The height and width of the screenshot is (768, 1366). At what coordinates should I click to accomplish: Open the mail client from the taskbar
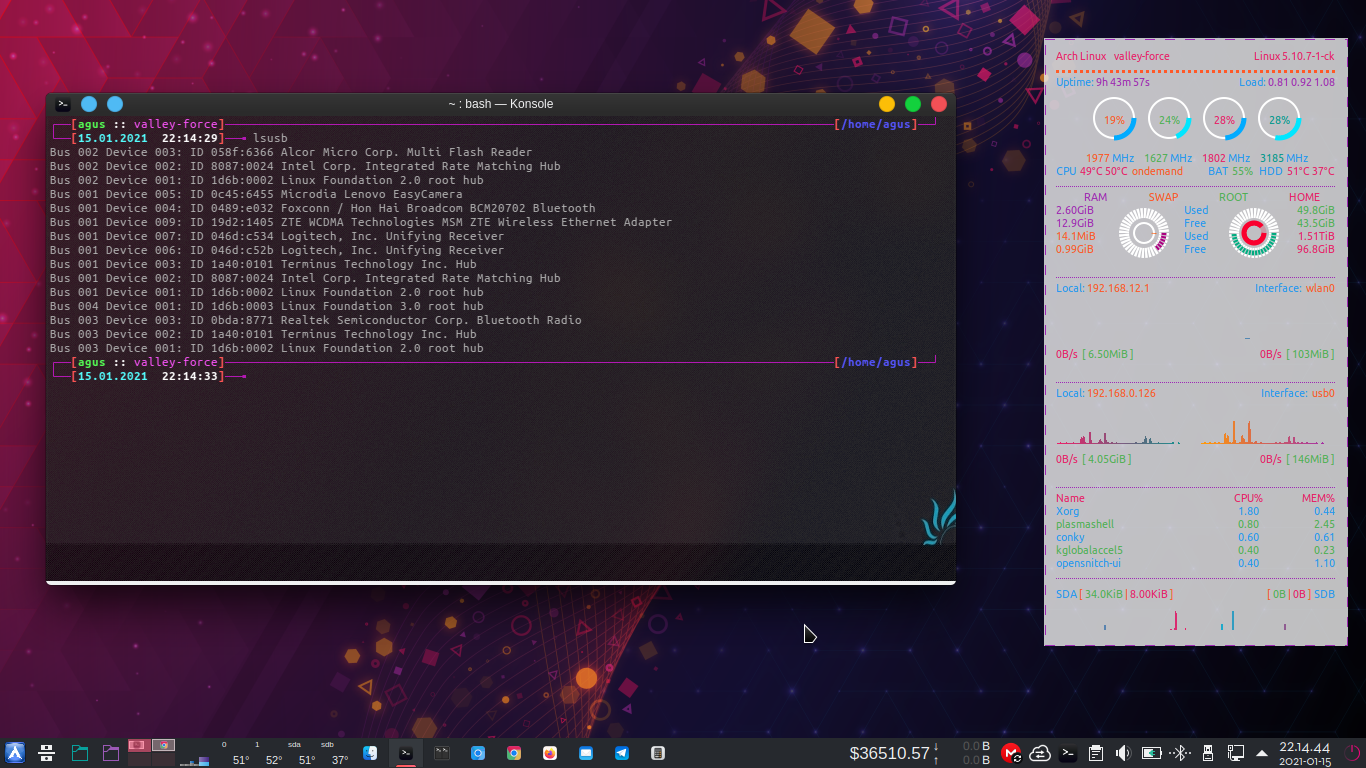[585, 753]
